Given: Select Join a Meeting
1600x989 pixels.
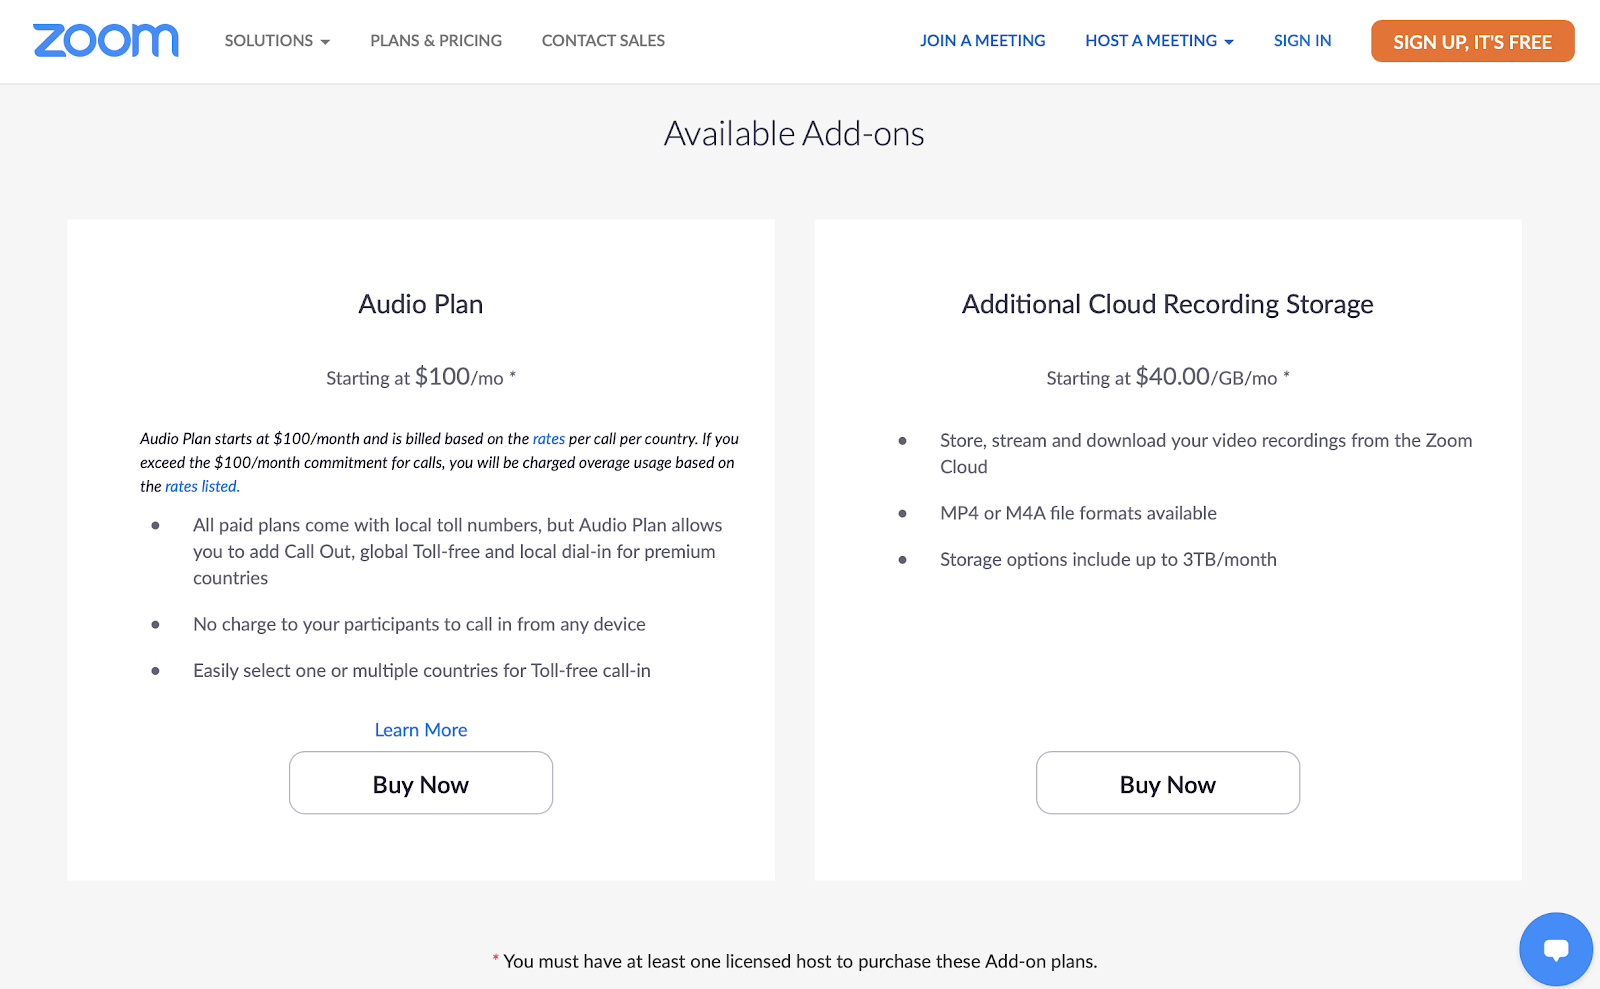Looking at the screenshot, I should (982, 41).
